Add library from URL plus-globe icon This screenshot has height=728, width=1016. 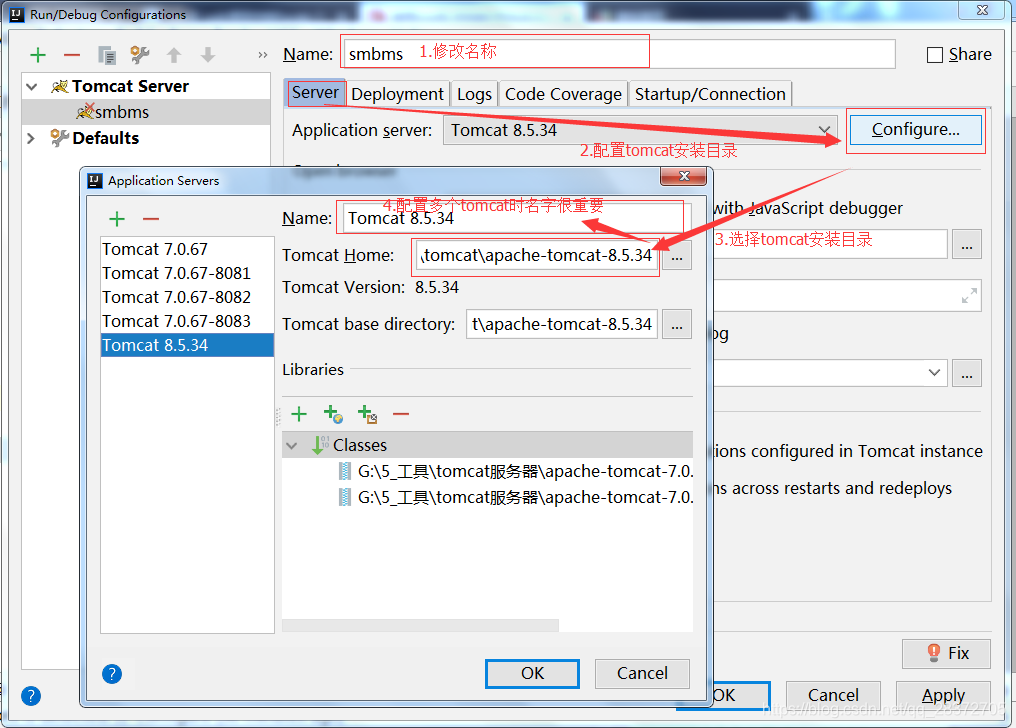(x=333, y=414)
